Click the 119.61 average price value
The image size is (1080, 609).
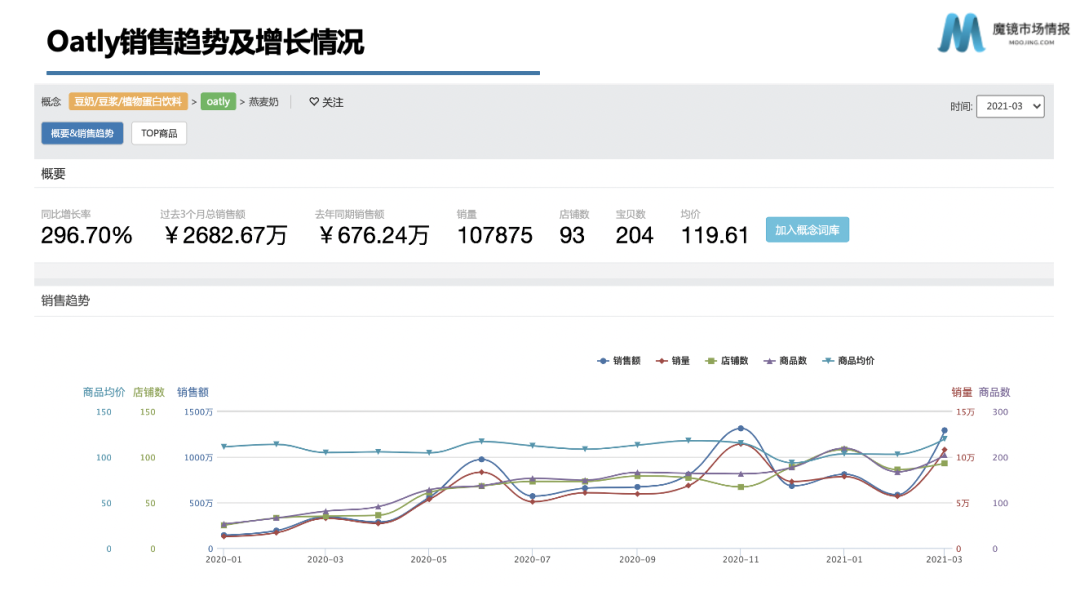(x=714, y=236)
